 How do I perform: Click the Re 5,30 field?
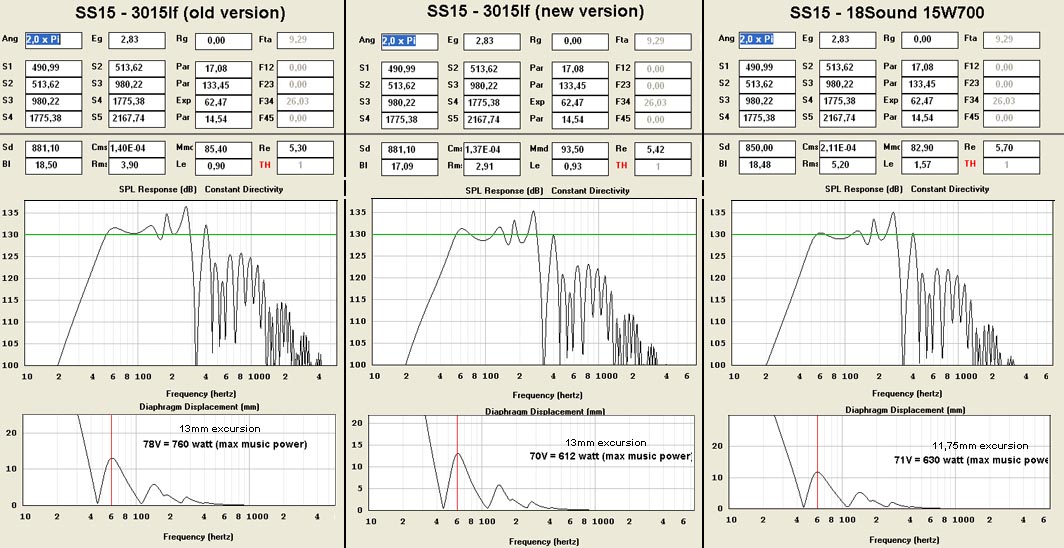pos(305,149)
